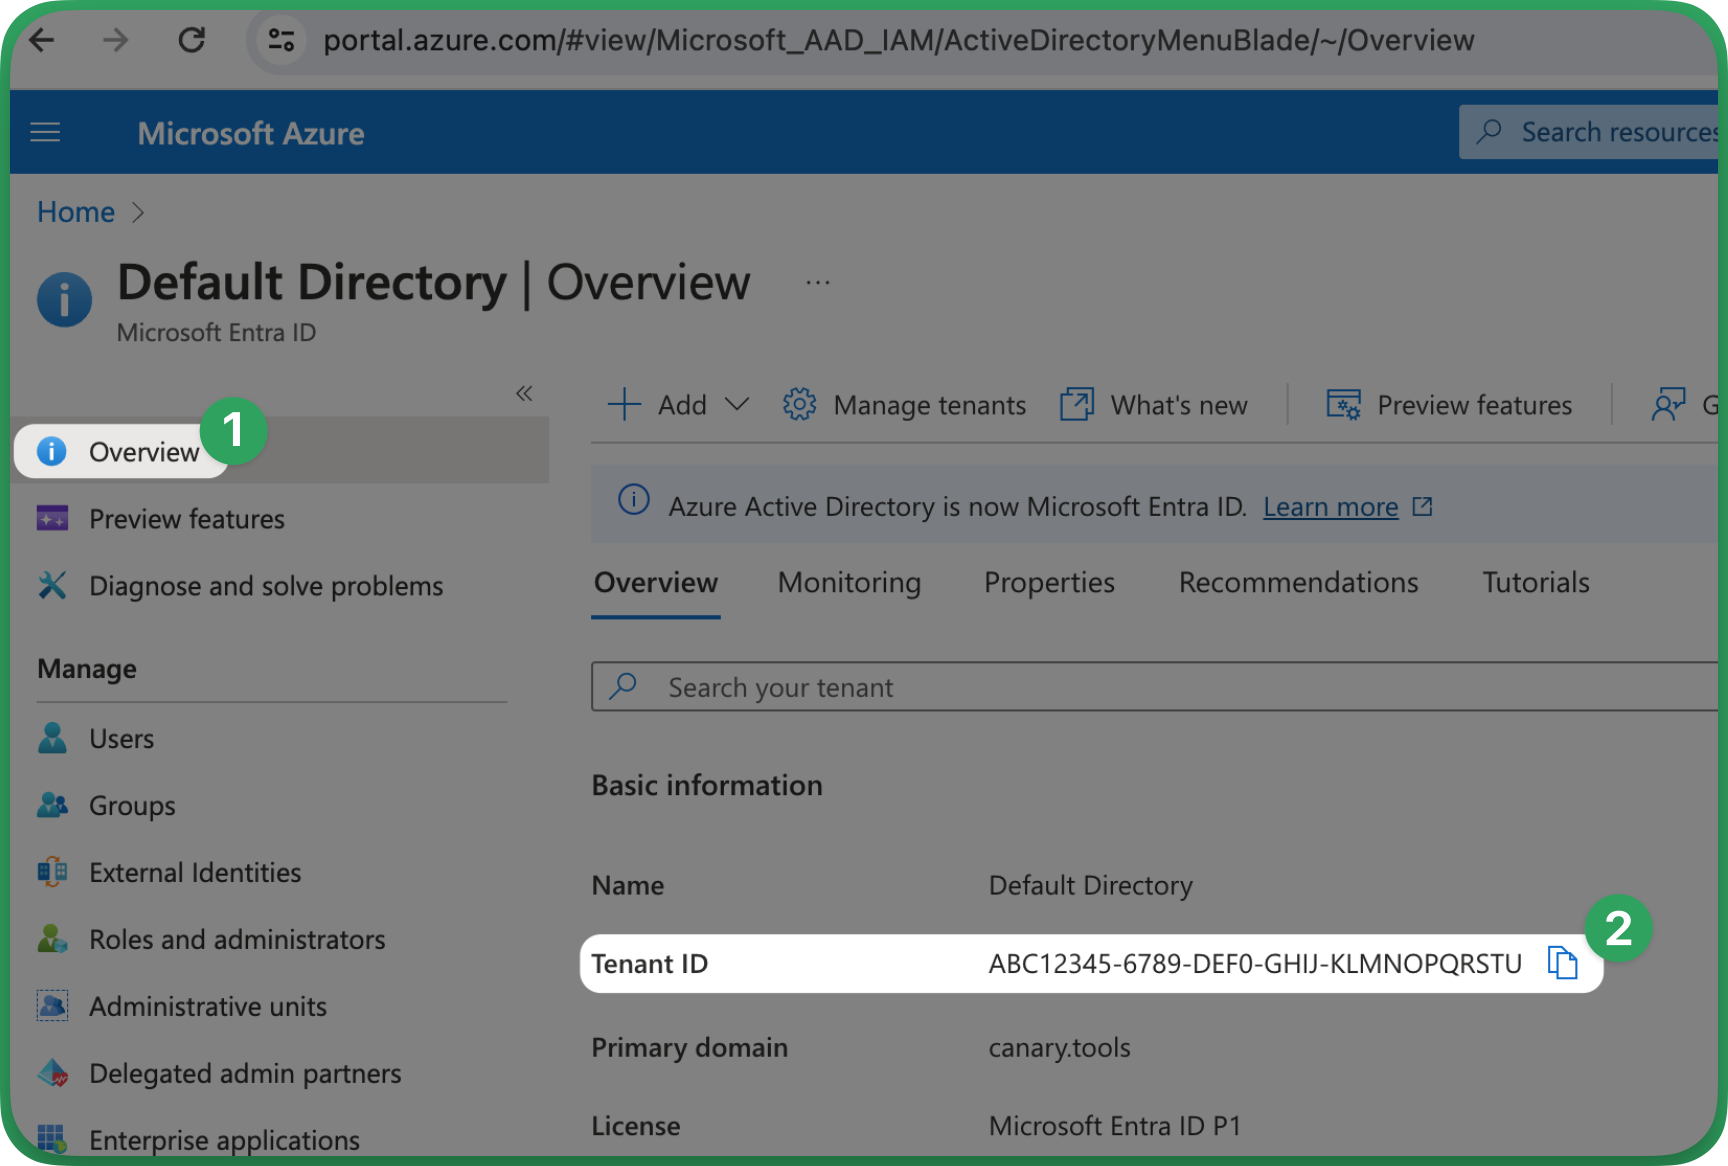Image resolution: width=1728 pixels, height=1166 pixels.
Task: Click the feedback person icon in toolbar
Action: tap(1668, 404)
